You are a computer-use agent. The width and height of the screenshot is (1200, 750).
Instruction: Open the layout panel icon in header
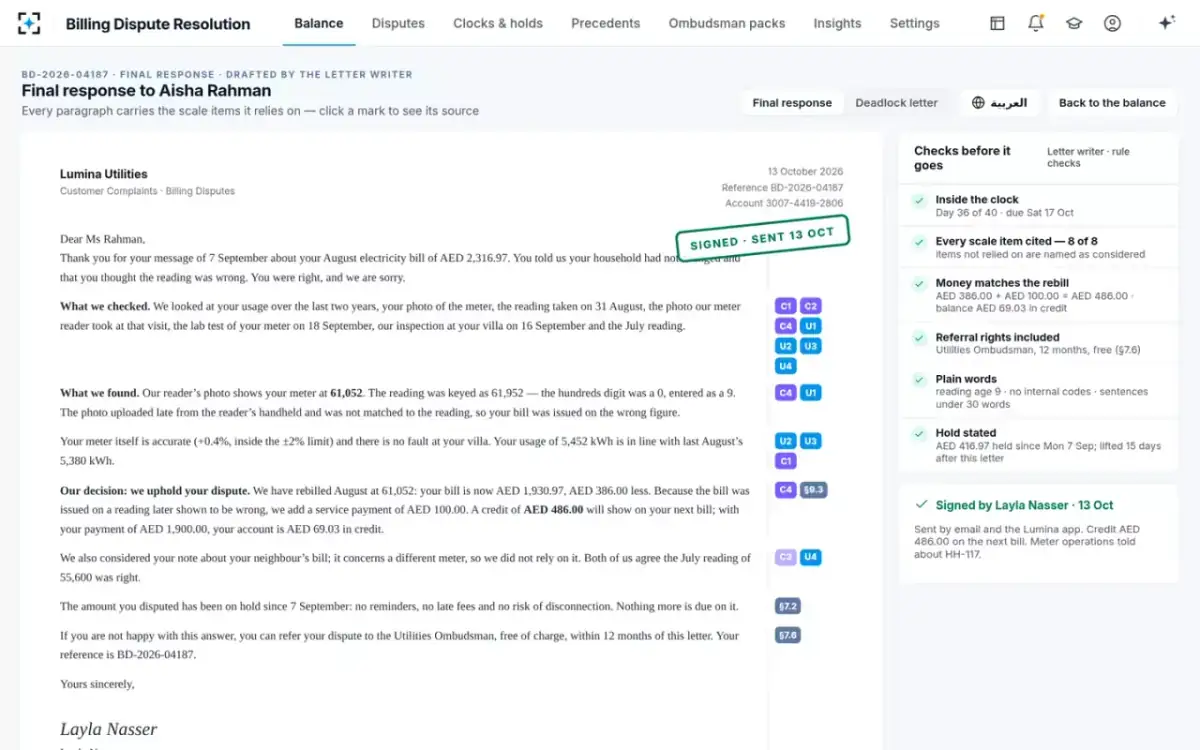997,23
